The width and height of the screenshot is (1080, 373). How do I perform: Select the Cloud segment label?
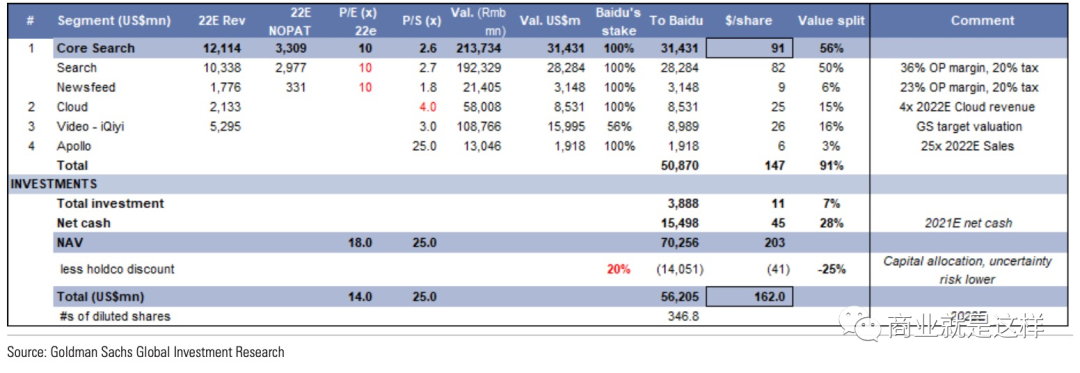coord(72,107)
